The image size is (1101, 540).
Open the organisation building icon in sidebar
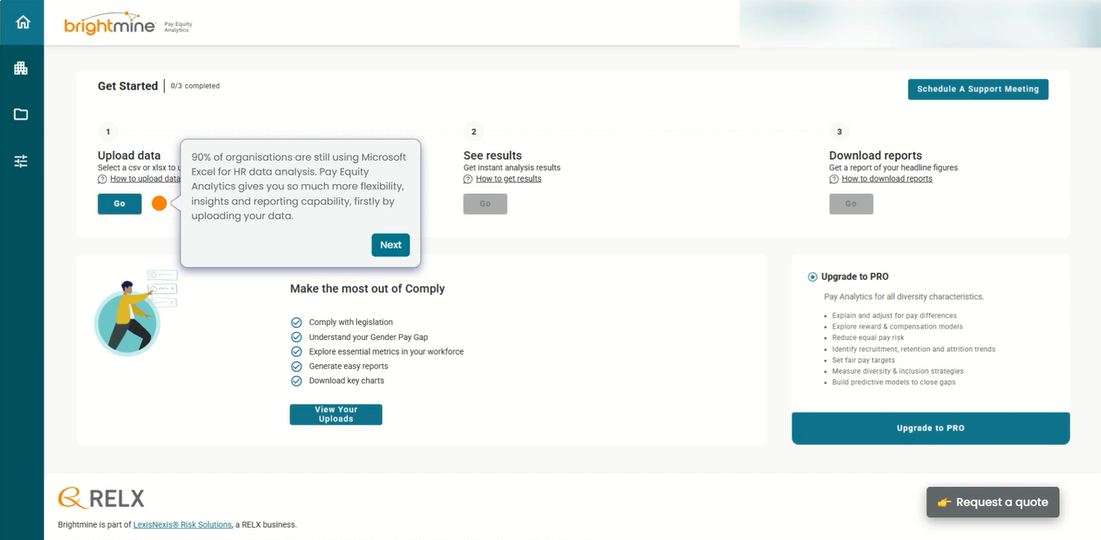pyautogui.click(x=21, y=68)
